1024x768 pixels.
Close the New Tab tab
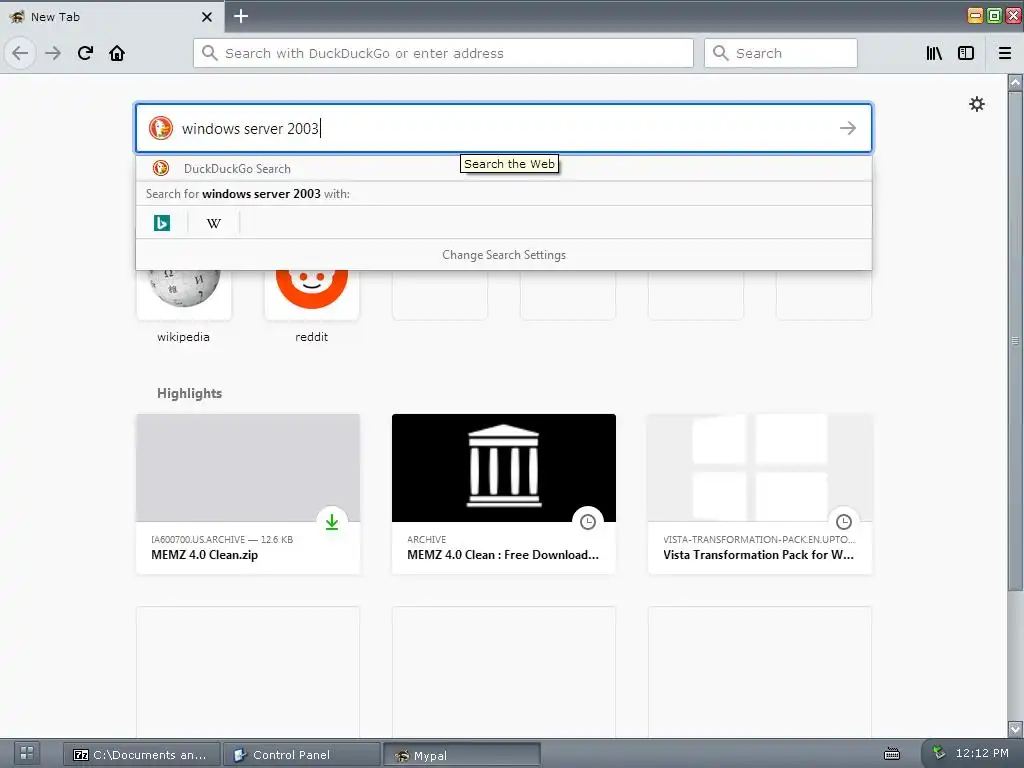pyautogui.click(x=207, y=17)
